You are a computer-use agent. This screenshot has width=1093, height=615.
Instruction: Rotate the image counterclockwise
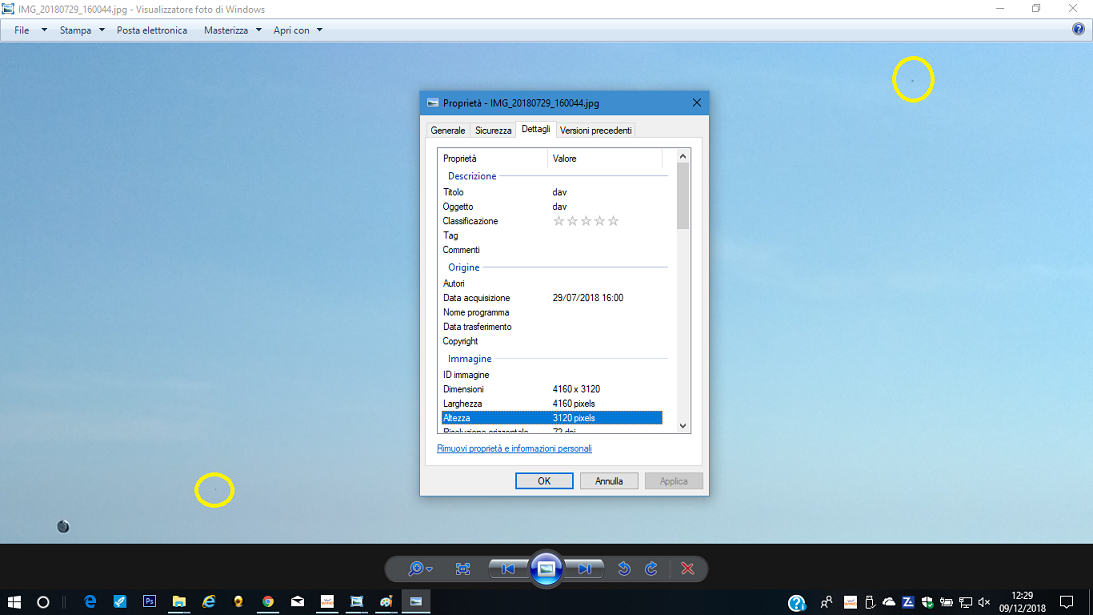(624, 569)
